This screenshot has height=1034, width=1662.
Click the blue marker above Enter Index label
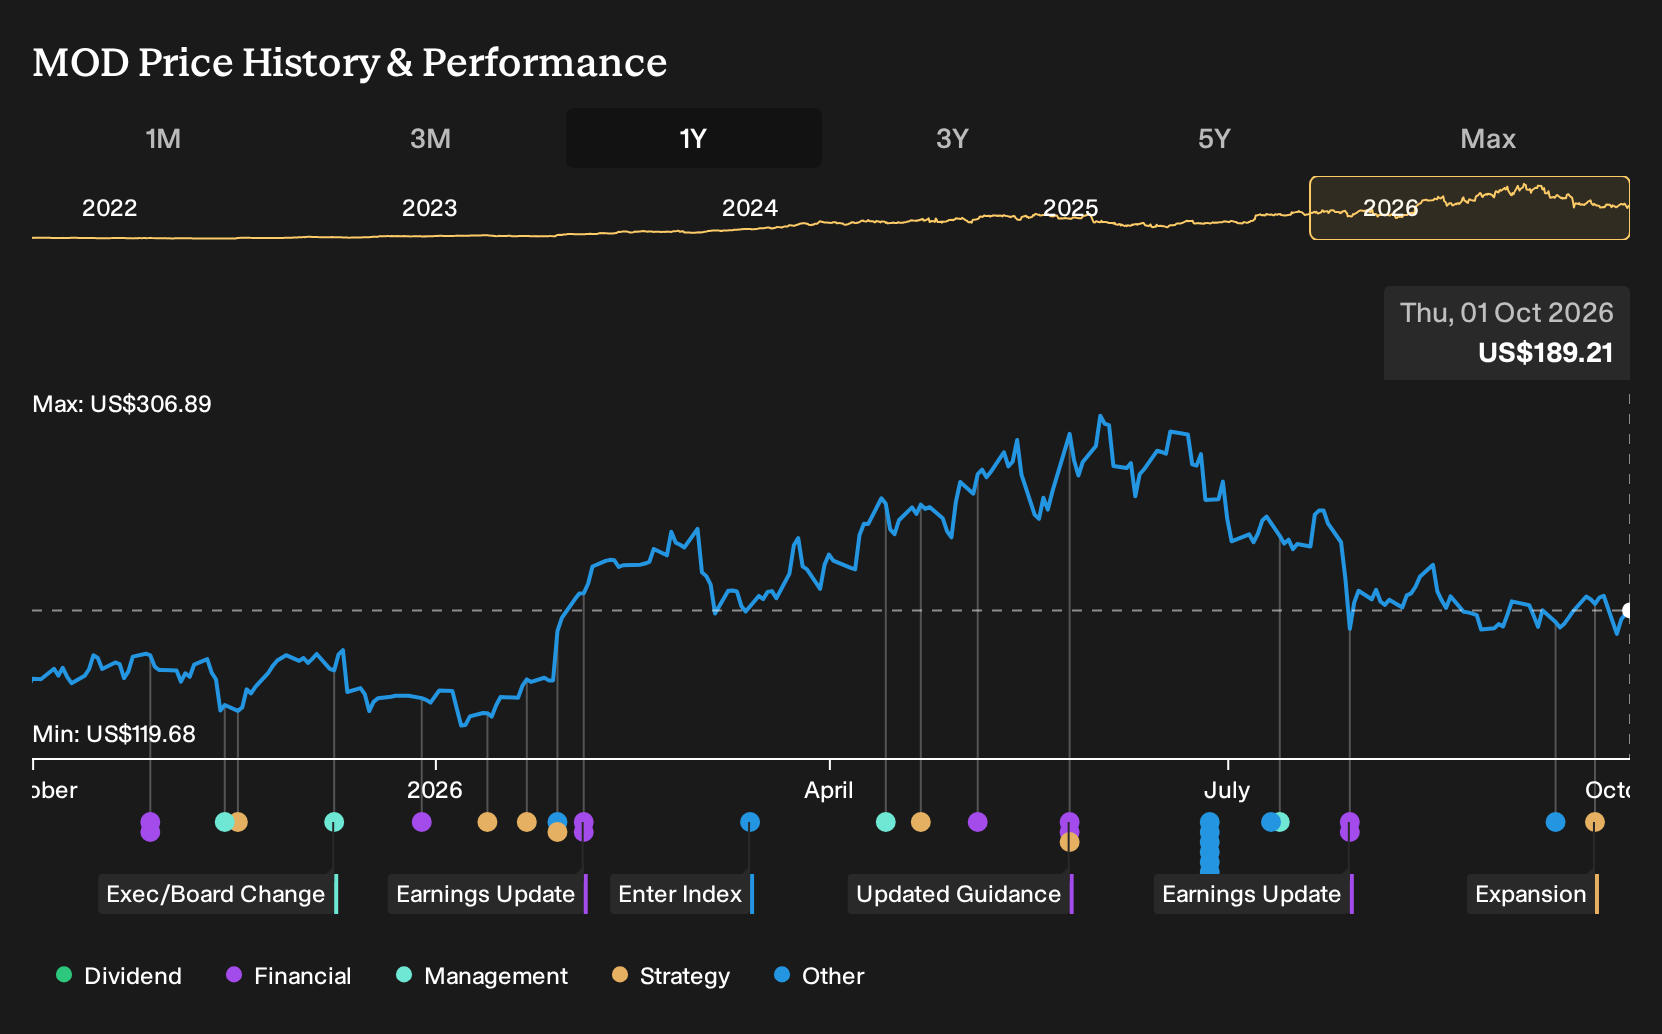750,822
